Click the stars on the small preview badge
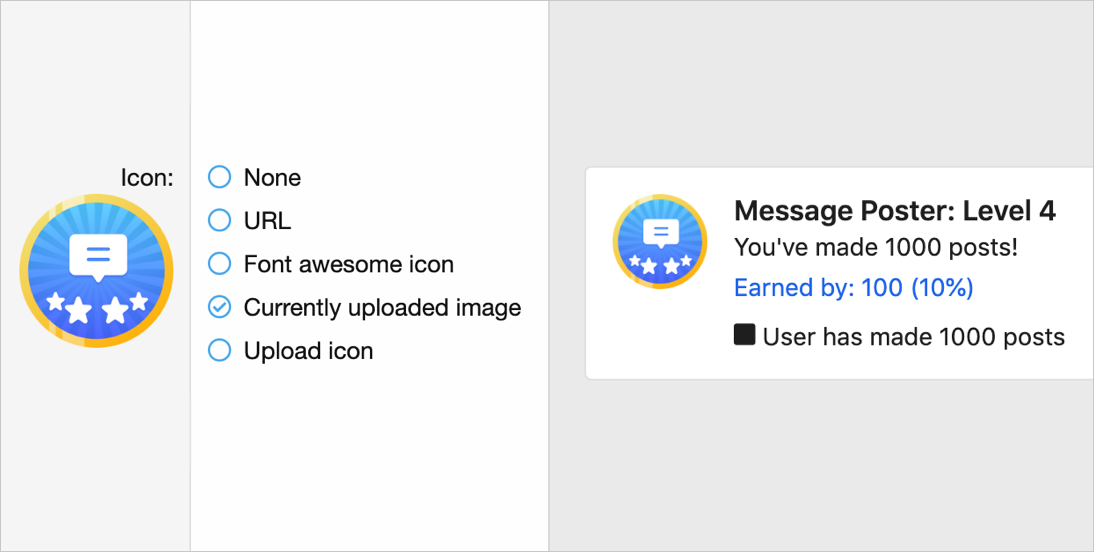Screen dimensions: 1094x552 point(660,264)
